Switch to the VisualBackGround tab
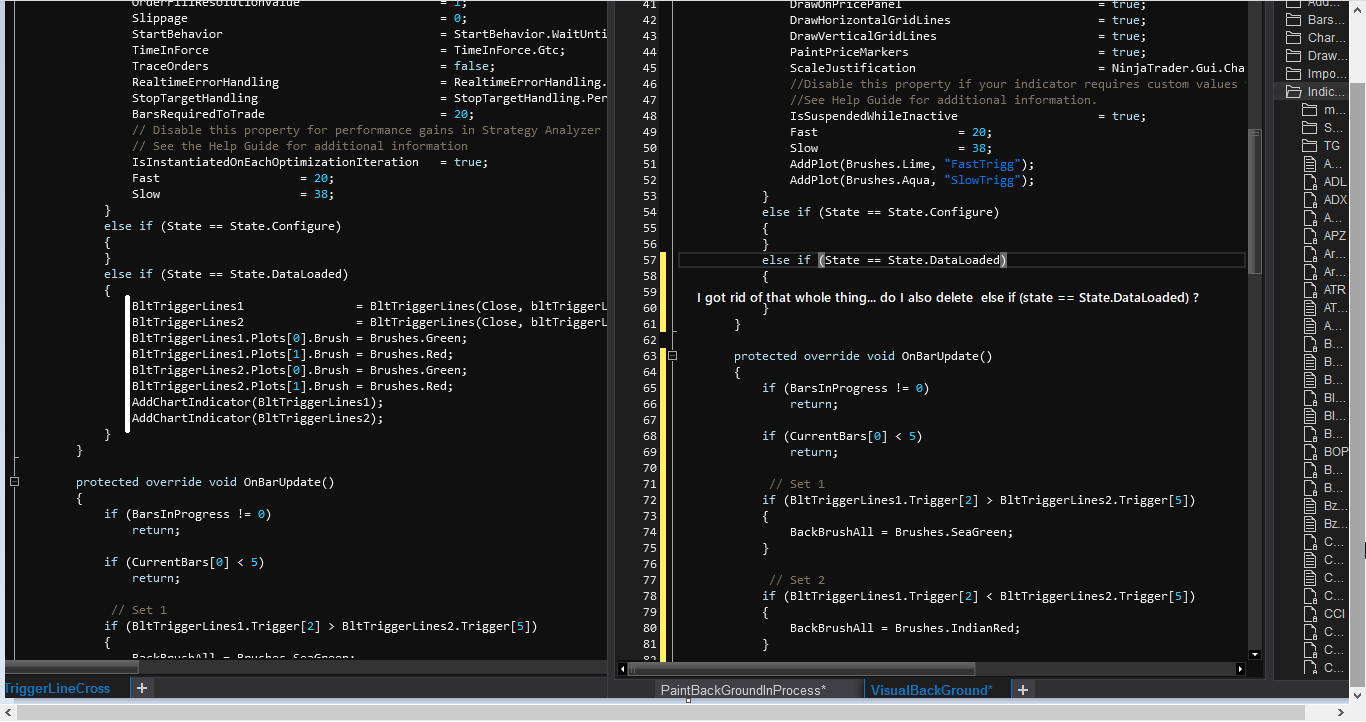 (931, 690)
